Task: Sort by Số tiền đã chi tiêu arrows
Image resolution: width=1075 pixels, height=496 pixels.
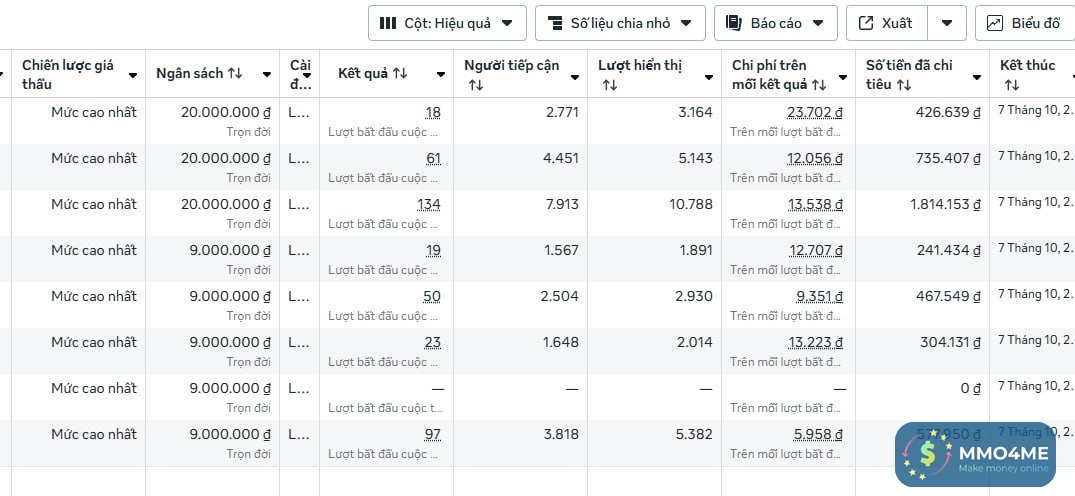Action: point(904,85)
